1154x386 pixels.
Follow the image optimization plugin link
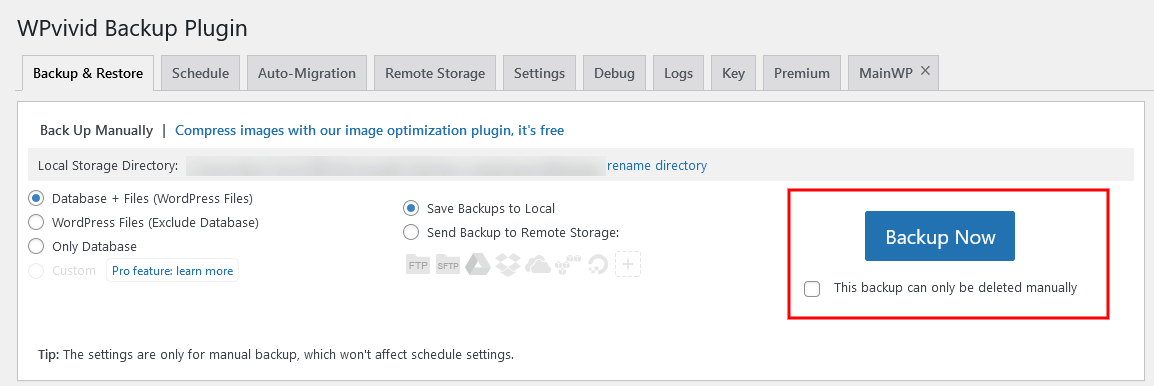(x=369, y=130)
